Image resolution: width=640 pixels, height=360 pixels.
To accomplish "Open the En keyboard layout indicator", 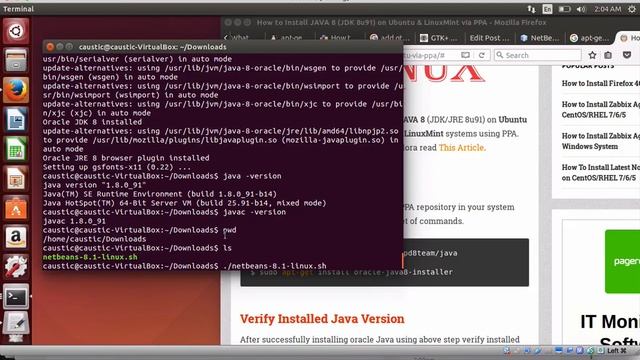I will 547,9.
